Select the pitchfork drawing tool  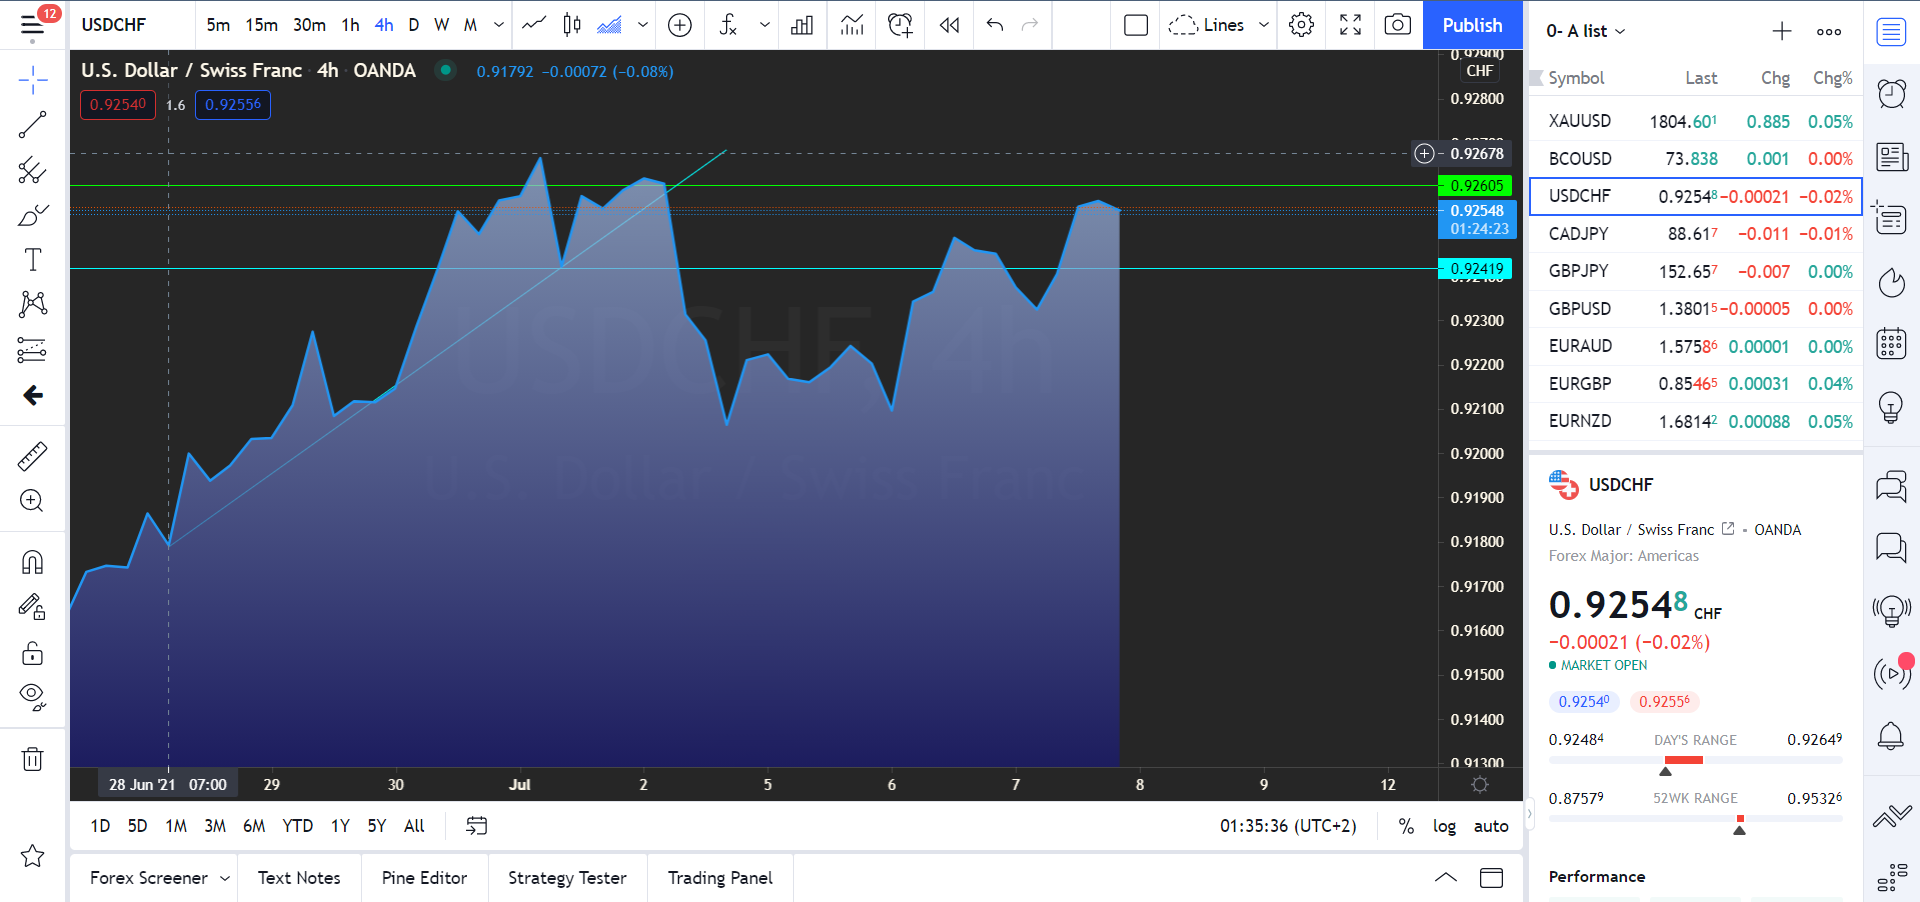(32, 171)
